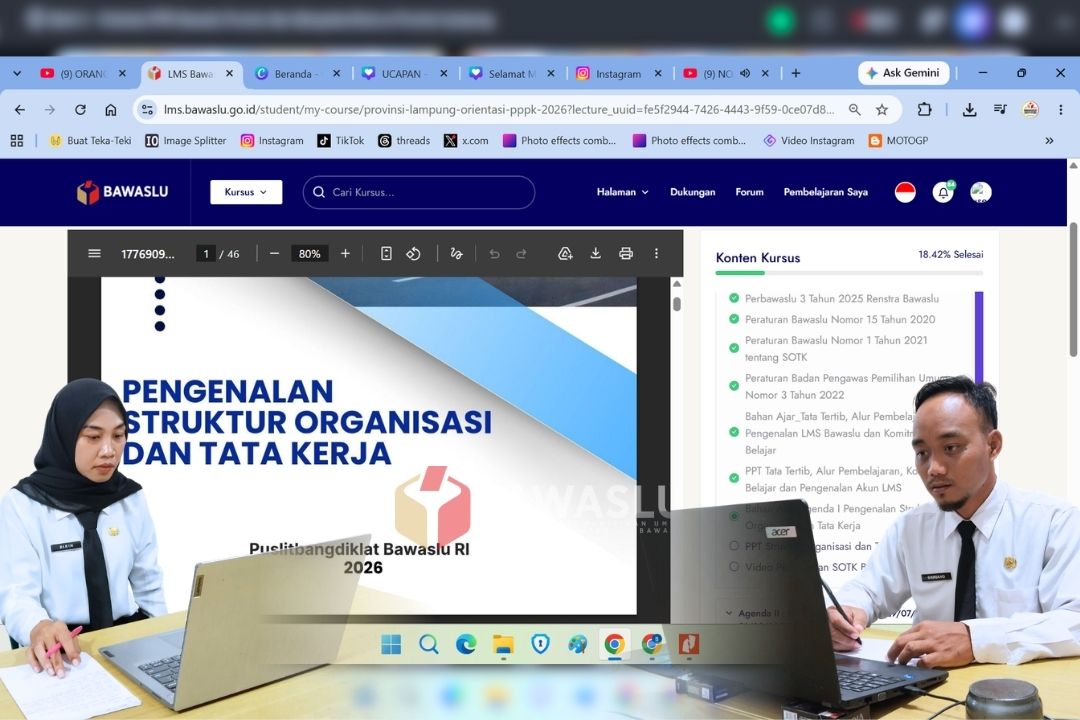
Task: Expand the Agenda II section
Action: pos(729,613)
